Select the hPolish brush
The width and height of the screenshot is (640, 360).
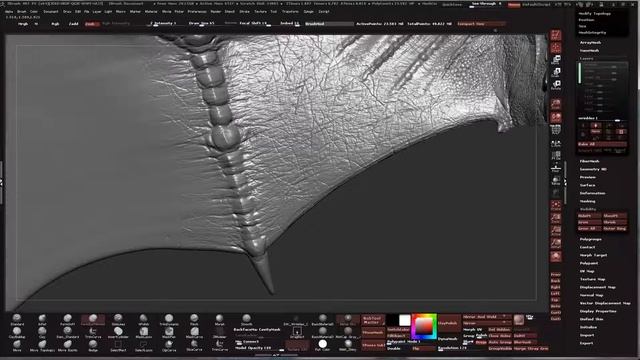click(143, 320)
